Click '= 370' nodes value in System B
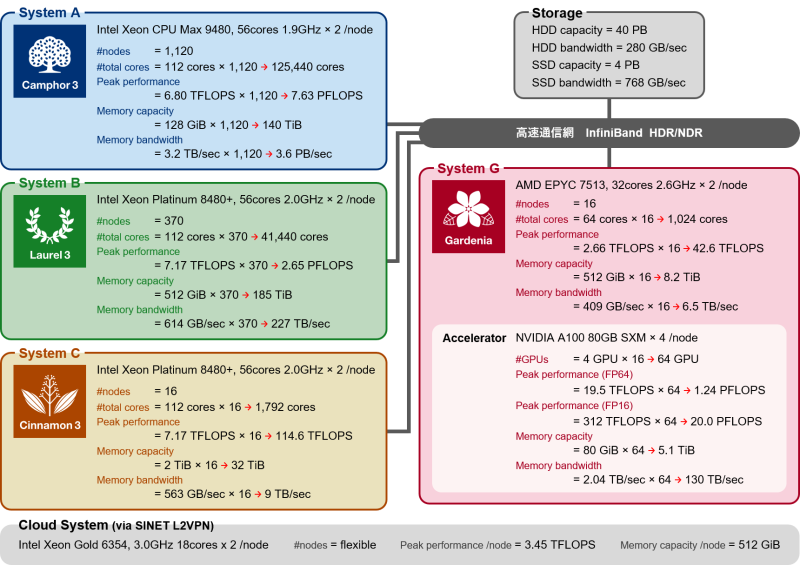 169,220
